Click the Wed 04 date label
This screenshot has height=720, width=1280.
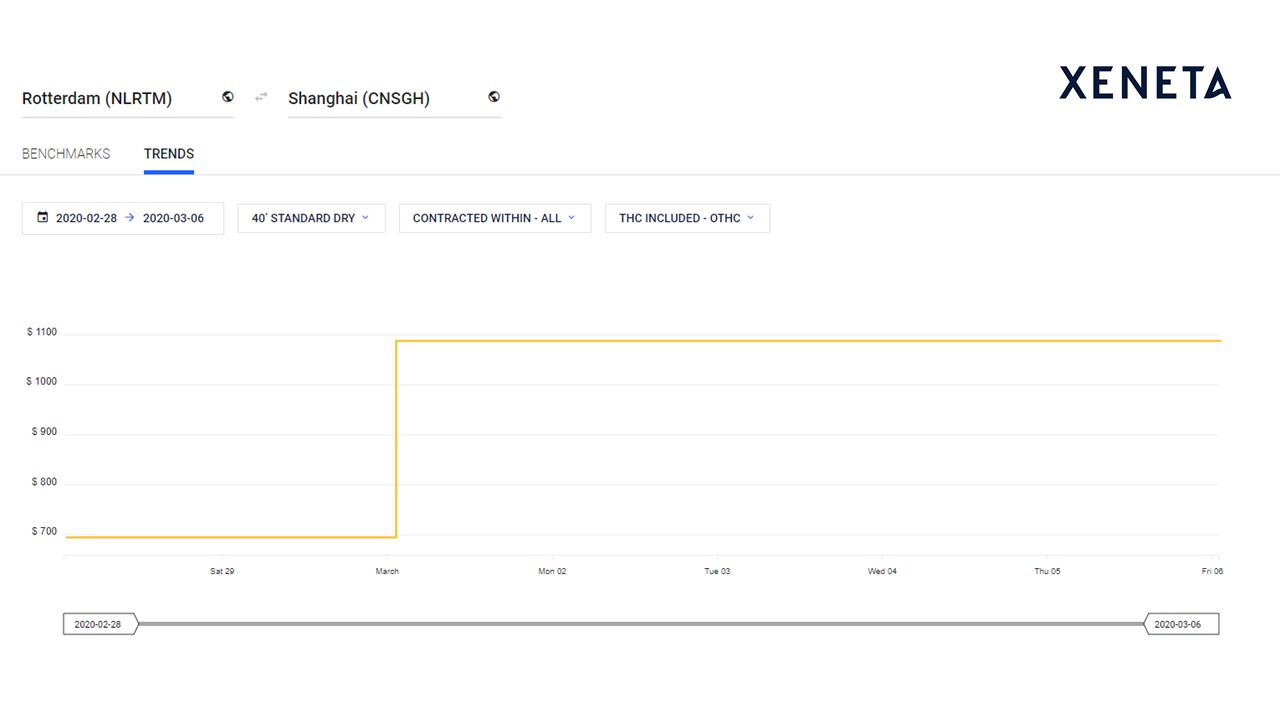click(882, 571)
